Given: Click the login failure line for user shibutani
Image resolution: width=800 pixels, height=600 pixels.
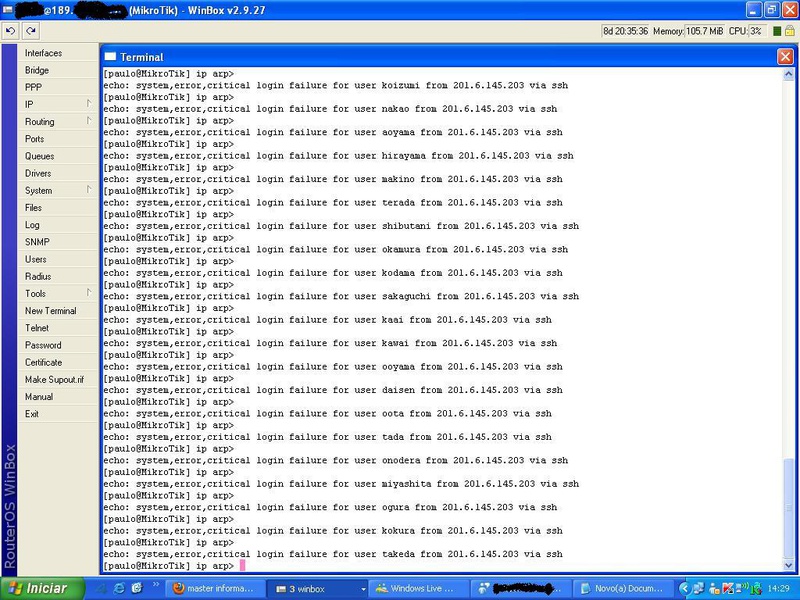Looking at the screenshot, I should click(x=341, y=226).
